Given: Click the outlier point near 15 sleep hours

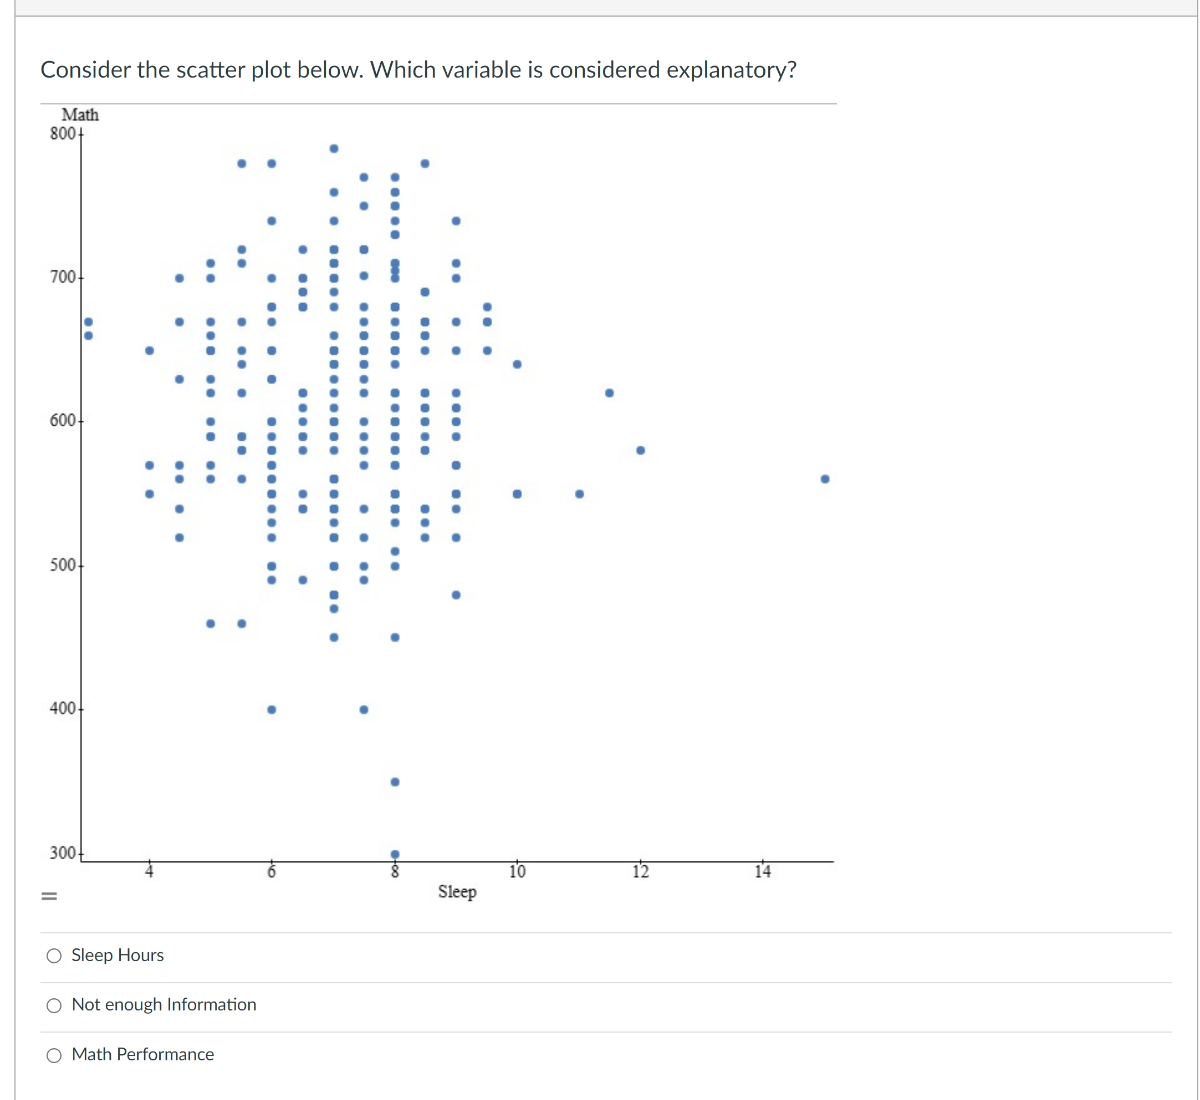Looking at the screenshot, I should pyautogui.click(x=824, y=478).
